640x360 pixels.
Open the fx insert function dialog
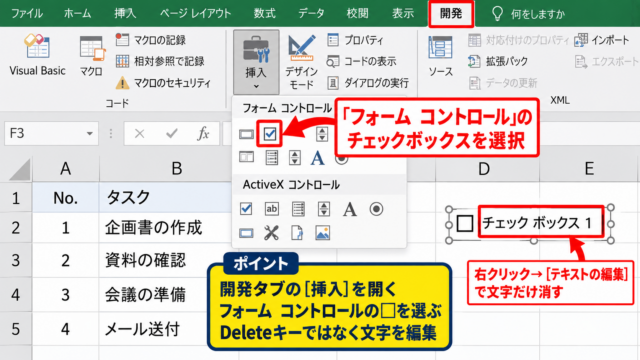203,133
